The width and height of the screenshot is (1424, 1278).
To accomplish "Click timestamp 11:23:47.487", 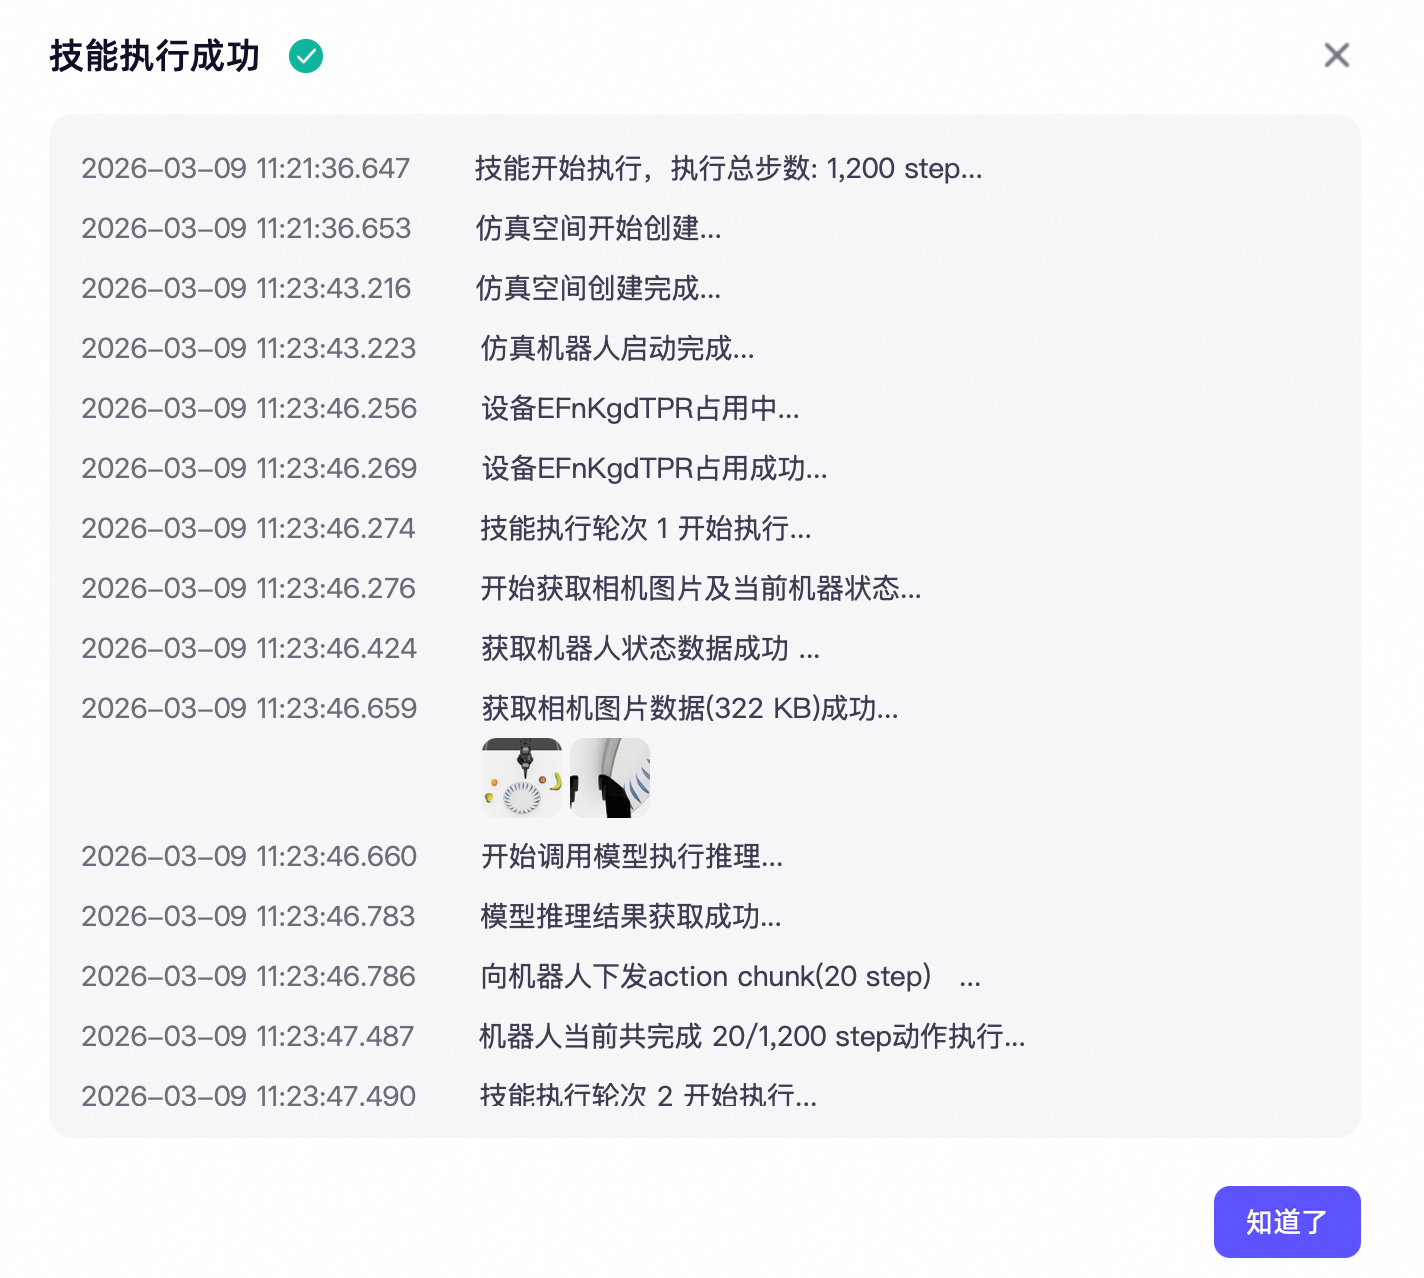I will point(247,1036).
